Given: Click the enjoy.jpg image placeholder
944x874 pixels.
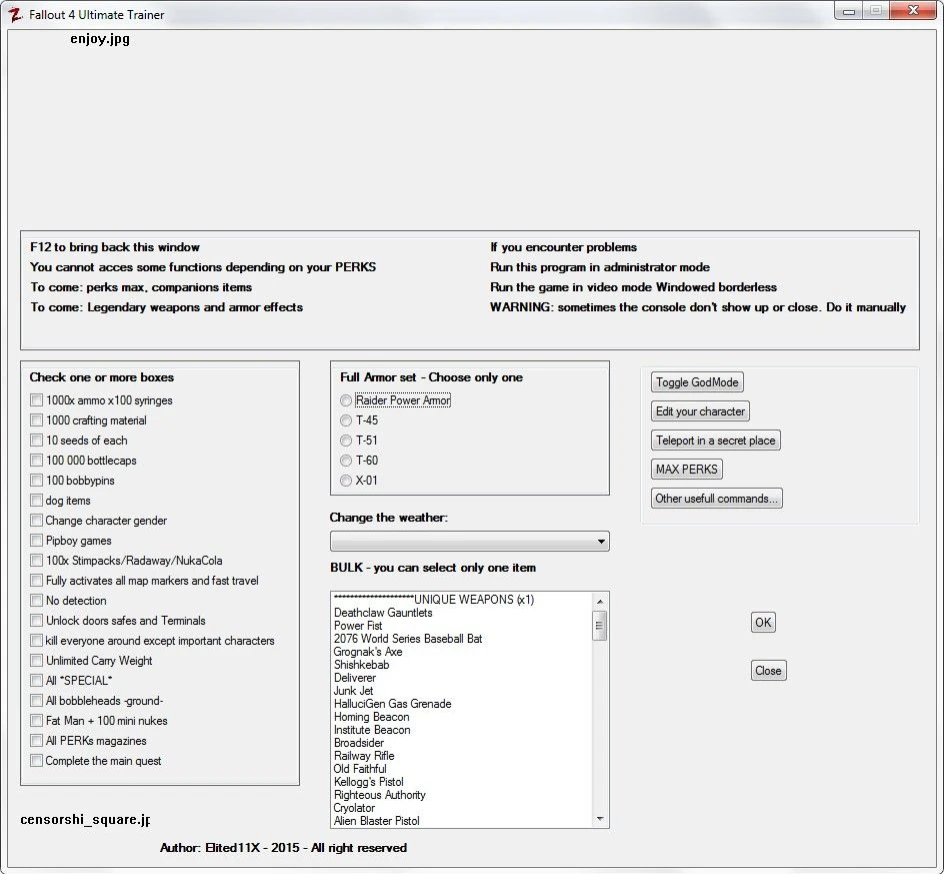Looking at the screenshot, I should (100, 39).
